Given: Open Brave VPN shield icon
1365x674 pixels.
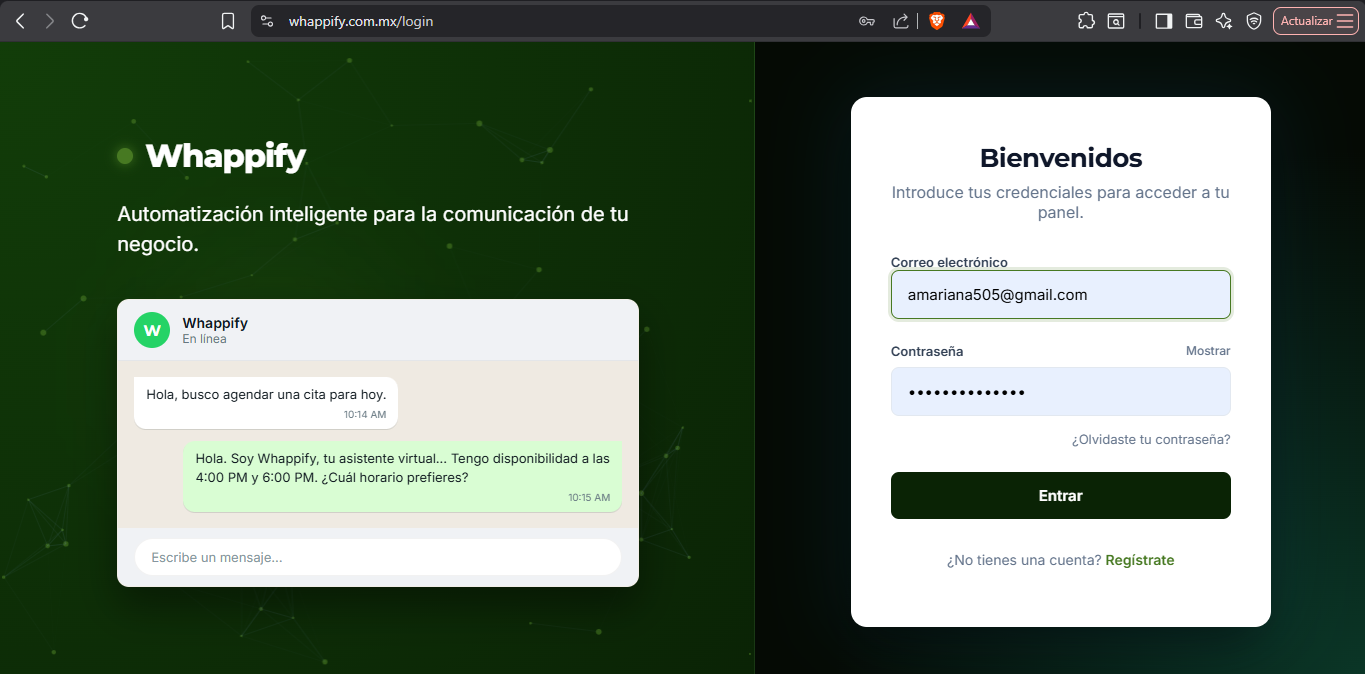Looking at the screenshot, I should pos(1254,21).
